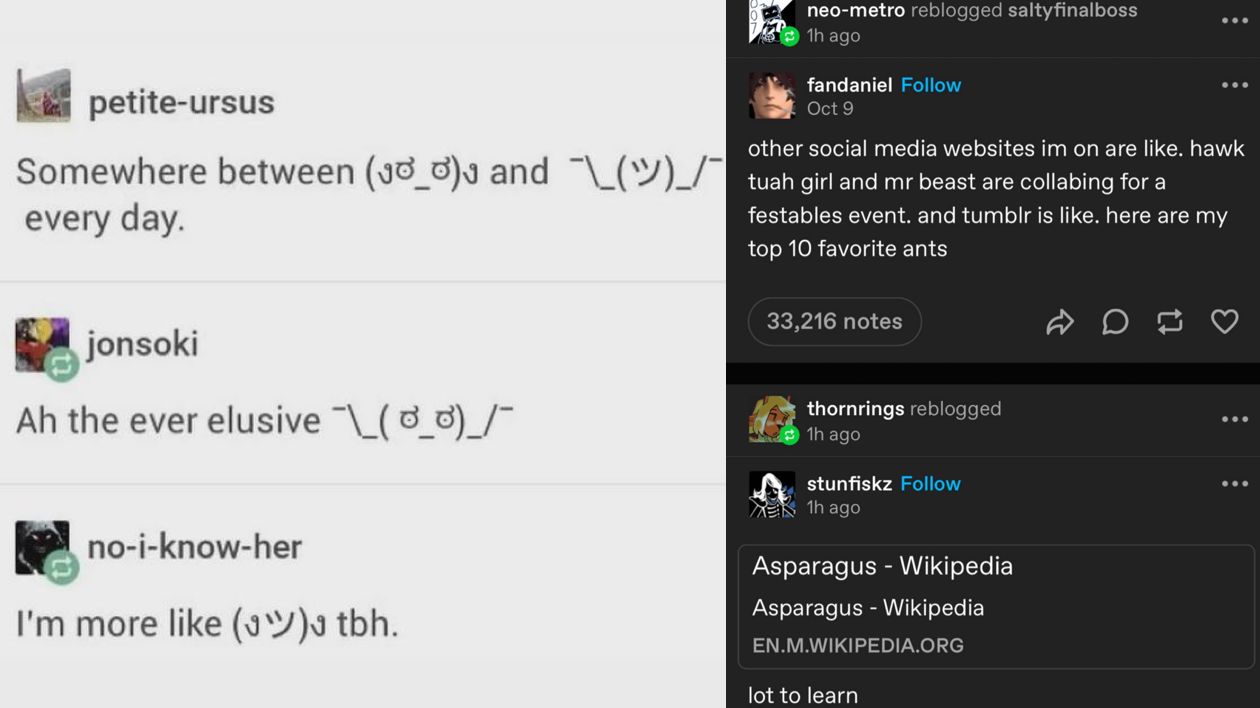Like the fandaniel post with heart
1260x708 pixels.
[1224, 322]
